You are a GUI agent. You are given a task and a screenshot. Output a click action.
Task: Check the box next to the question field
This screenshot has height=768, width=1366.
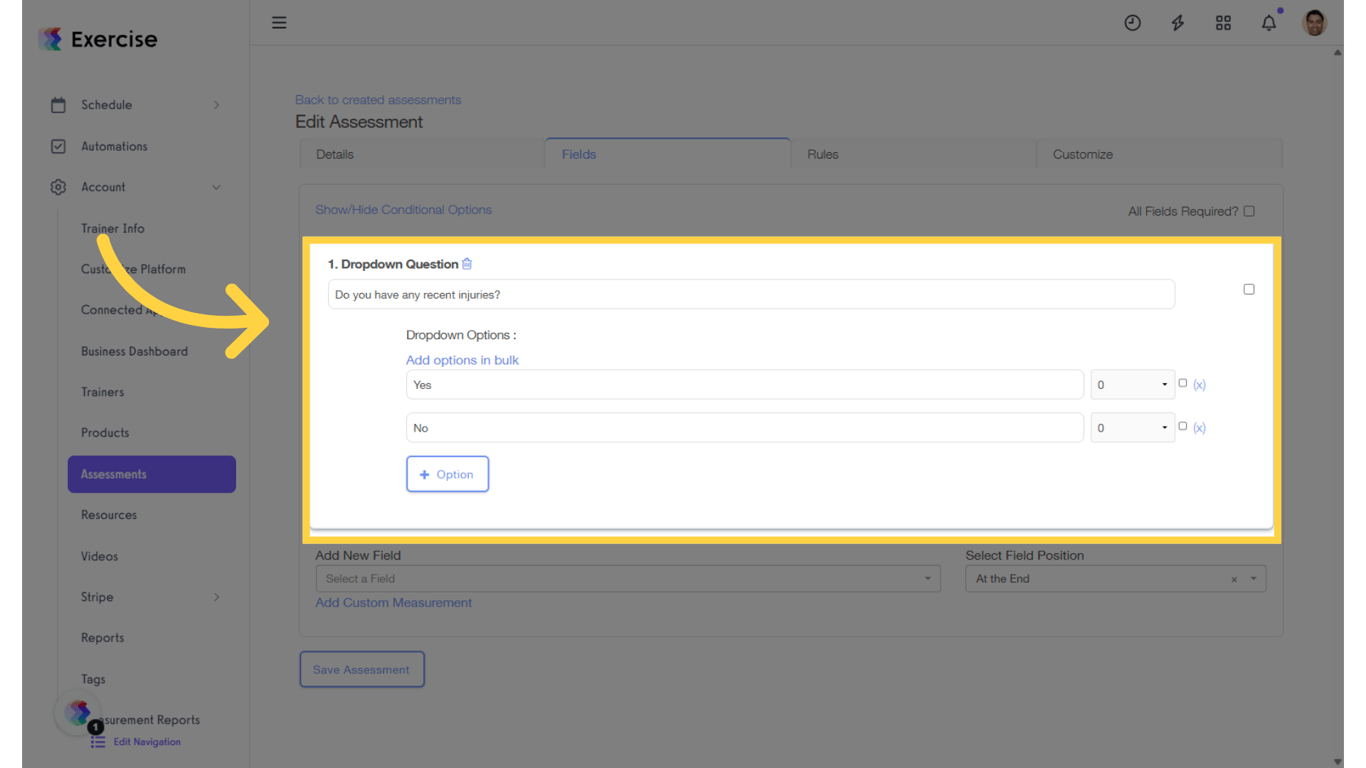click(x=1249, y=289)
